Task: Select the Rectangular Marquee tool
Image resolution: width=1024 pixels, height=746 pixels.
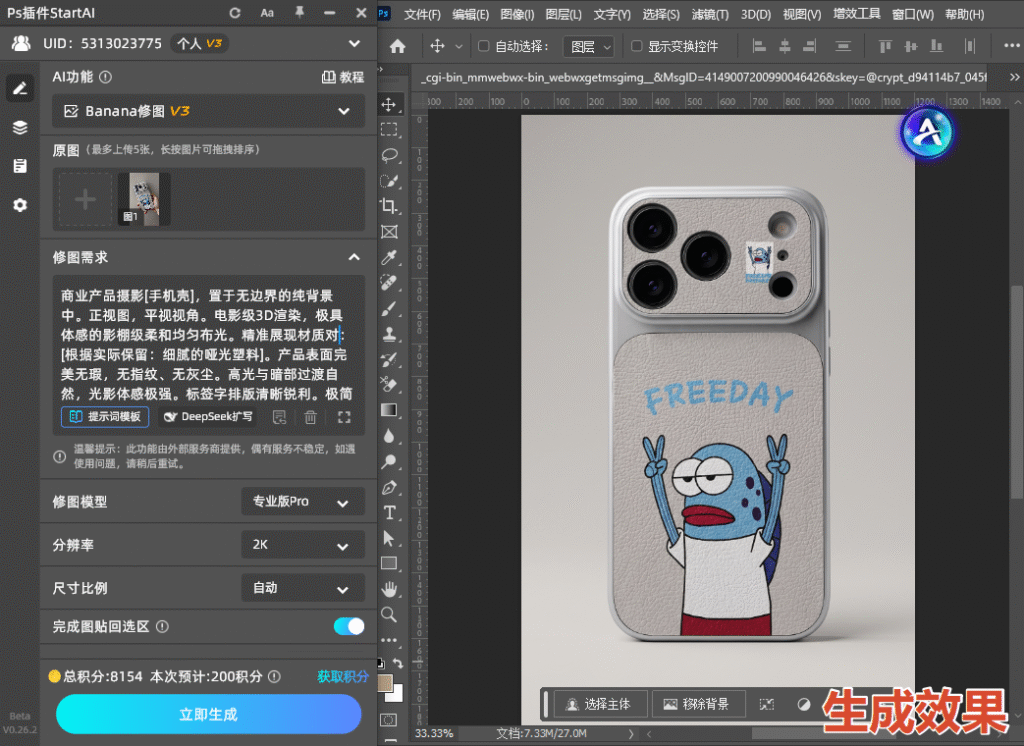Action: [x=389, y=129]
